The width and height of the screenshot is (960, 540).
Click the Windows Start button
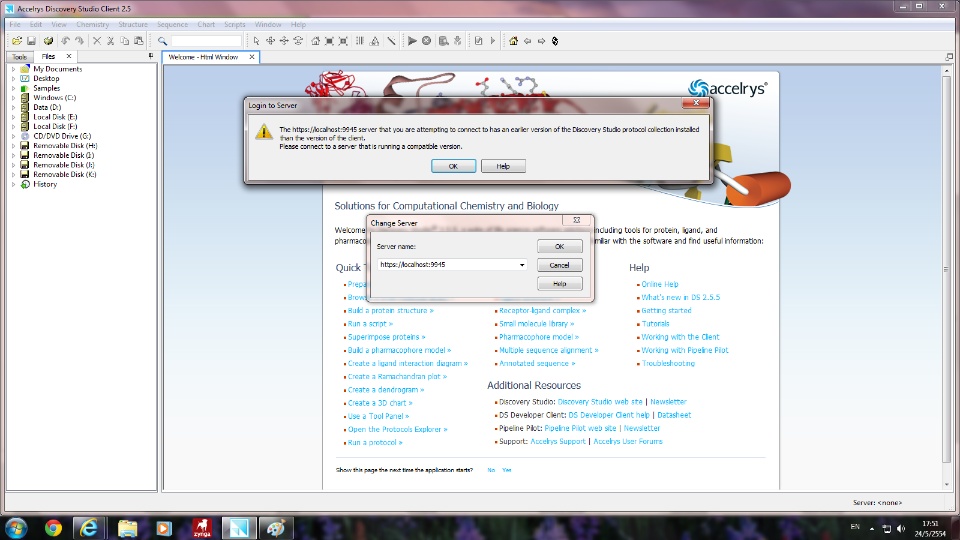coord(15,528)
